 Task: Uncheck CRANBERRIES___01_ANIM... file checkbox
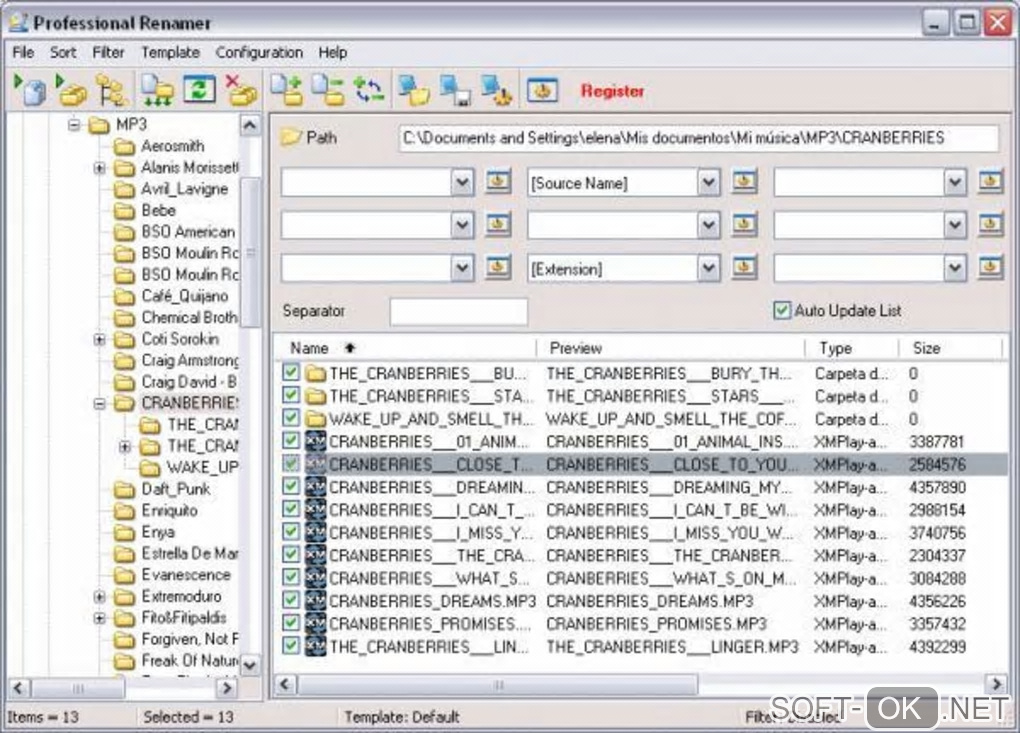click(291, 441)
